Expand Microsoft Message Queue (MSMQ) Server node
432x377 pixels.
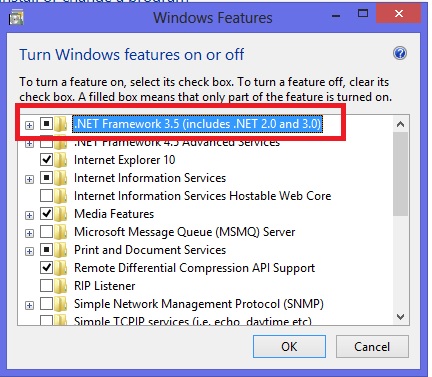29,233
